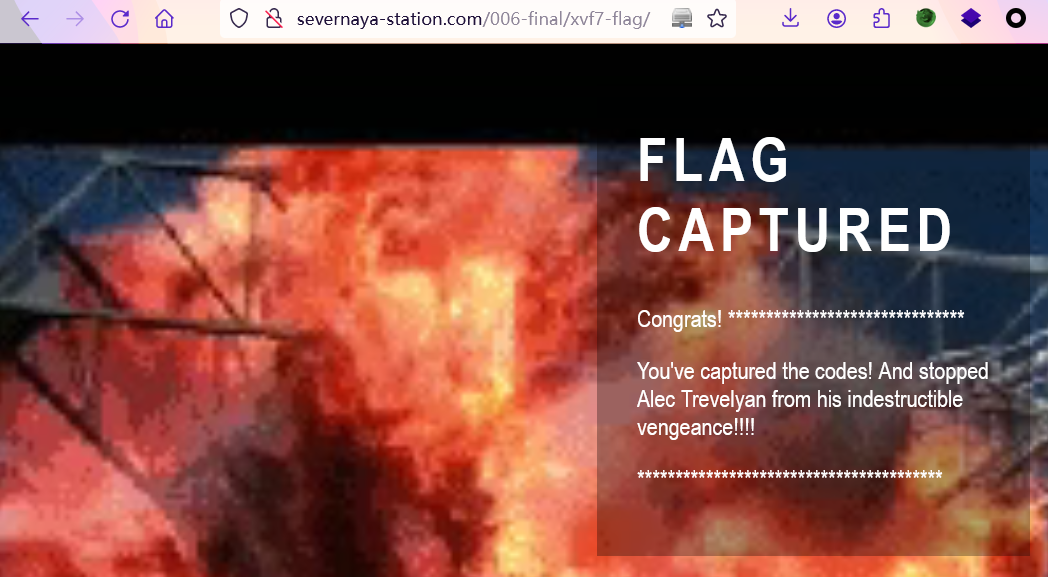
Task: Click the purple stacked layers extension
Action: [971, 18]
